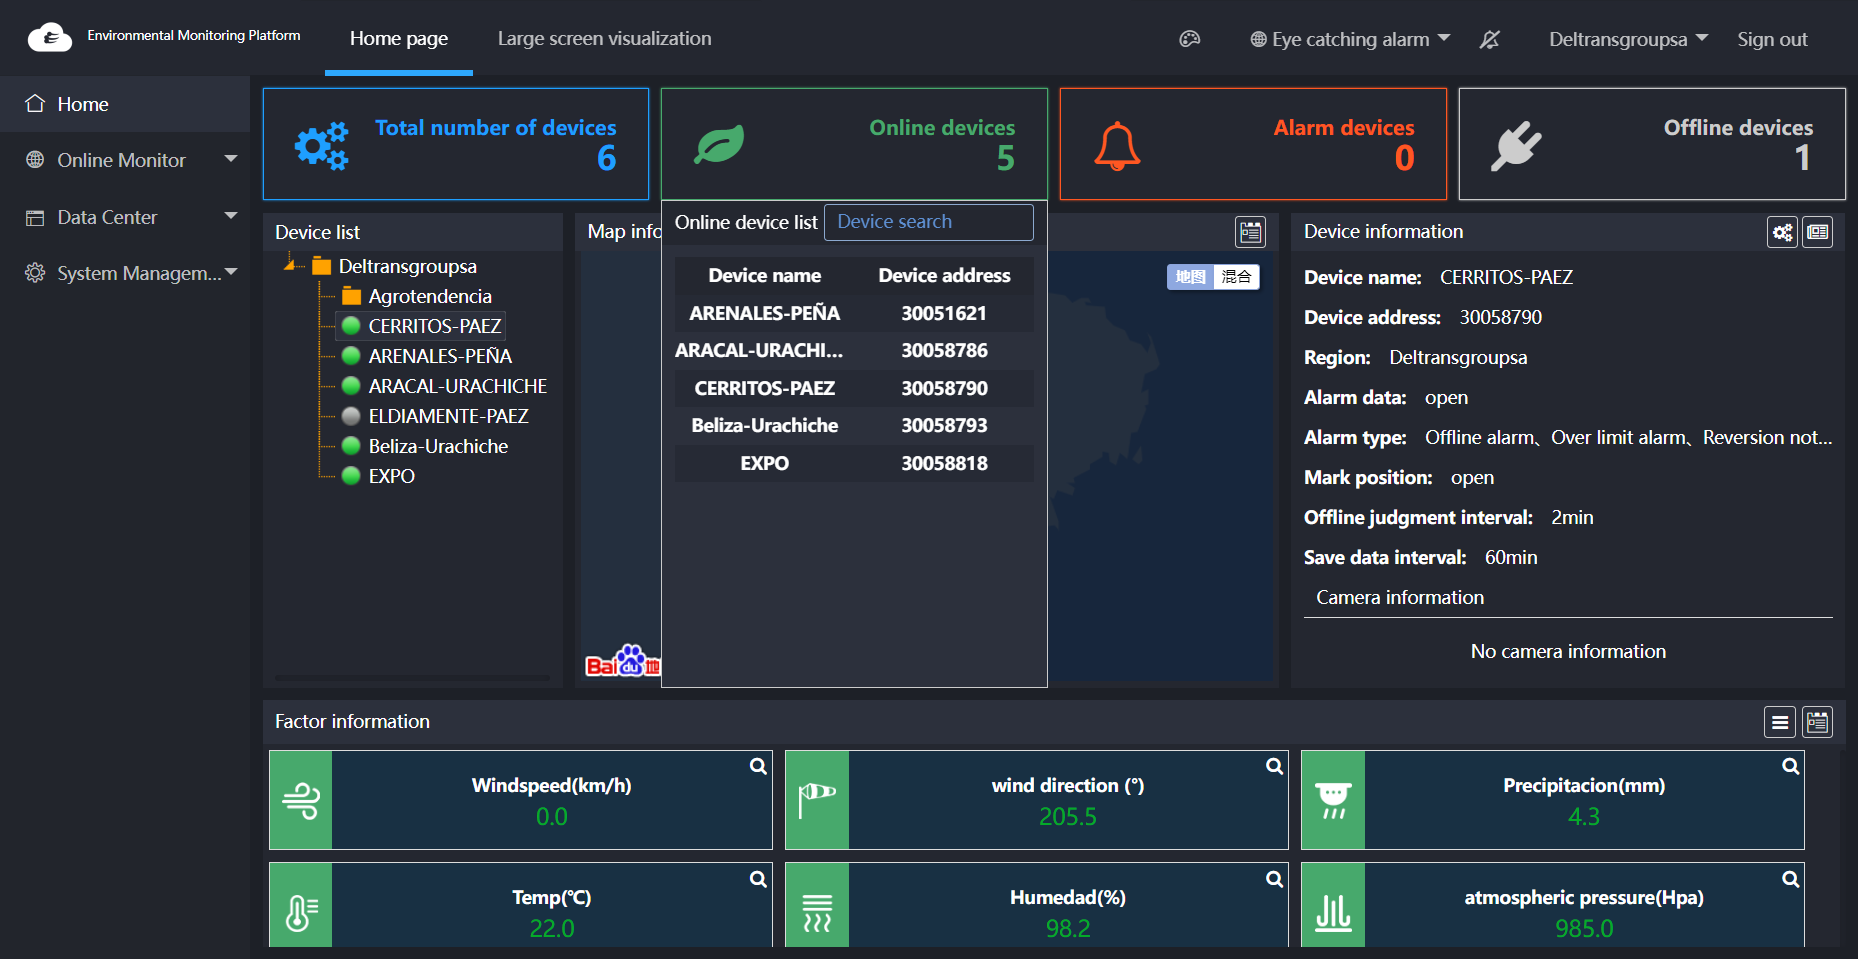Select ARACAL-URACHI... row in online device list
The image size is (1858, 959).
point(854,350)
